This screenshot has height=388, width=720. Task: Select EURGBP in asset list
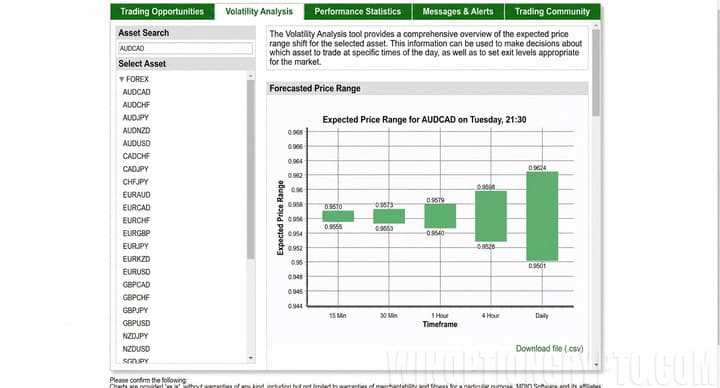coord(136,234)
